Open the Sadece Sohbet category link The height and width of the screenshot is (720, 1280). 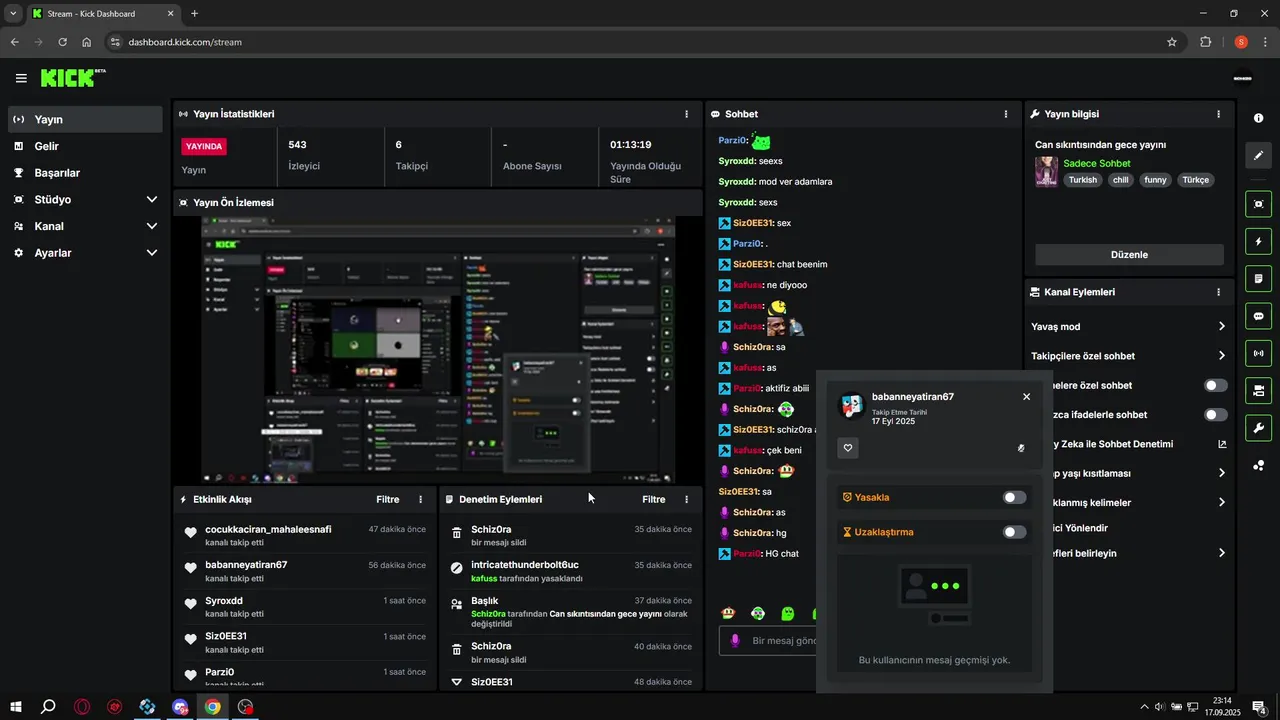[1097, 163]
